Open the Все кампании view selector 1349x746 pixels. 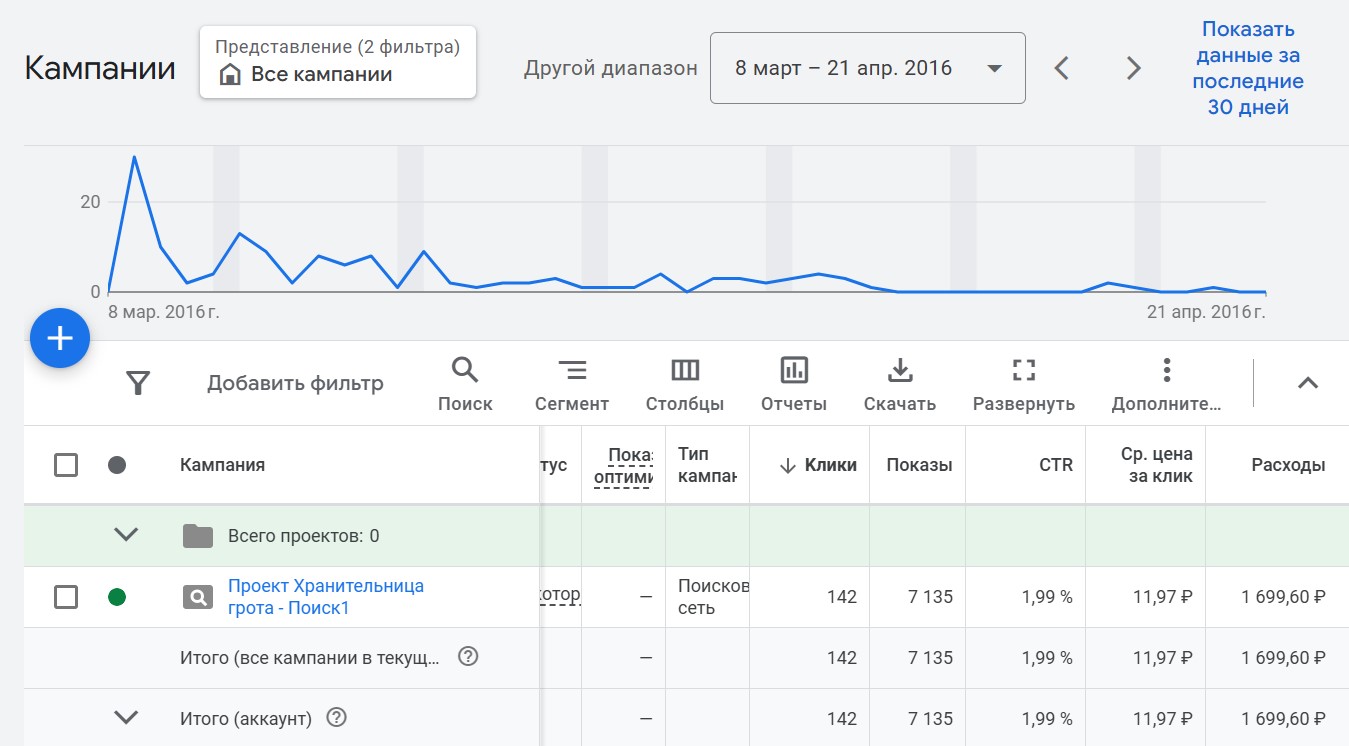coord(338,62)
